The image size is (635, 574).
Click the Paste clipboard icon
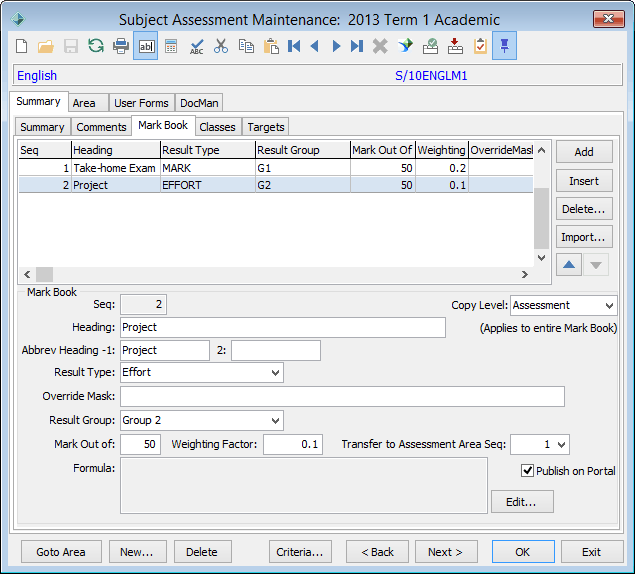coord(271,46)
